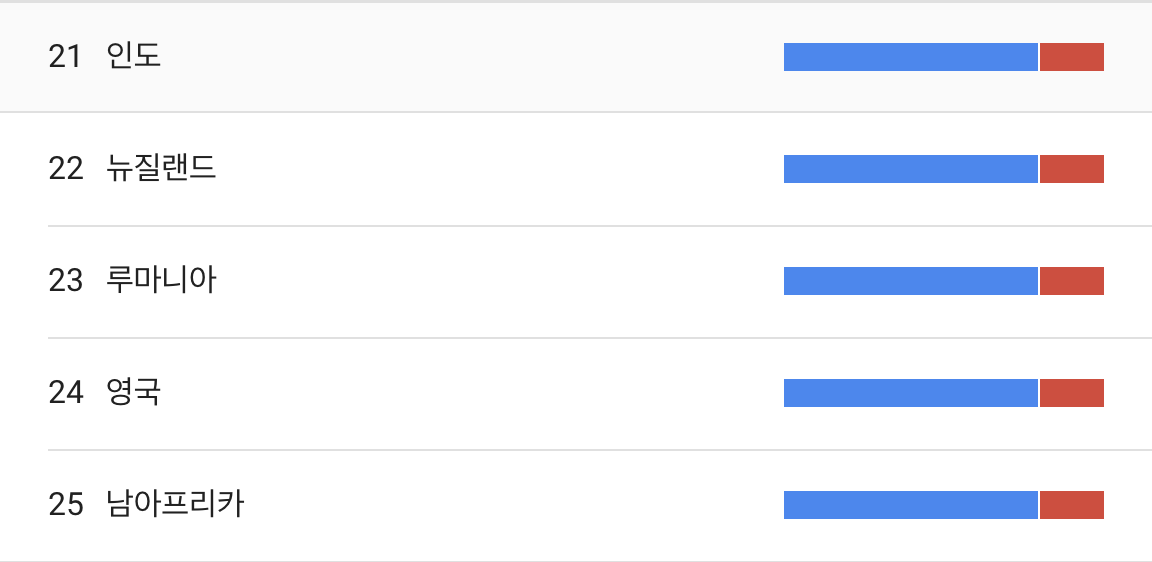Image resolution: width=1152 pixels, height=562 pixels.
Task: Open the 뉴질랜드 row label
Action: click(161, 169)
